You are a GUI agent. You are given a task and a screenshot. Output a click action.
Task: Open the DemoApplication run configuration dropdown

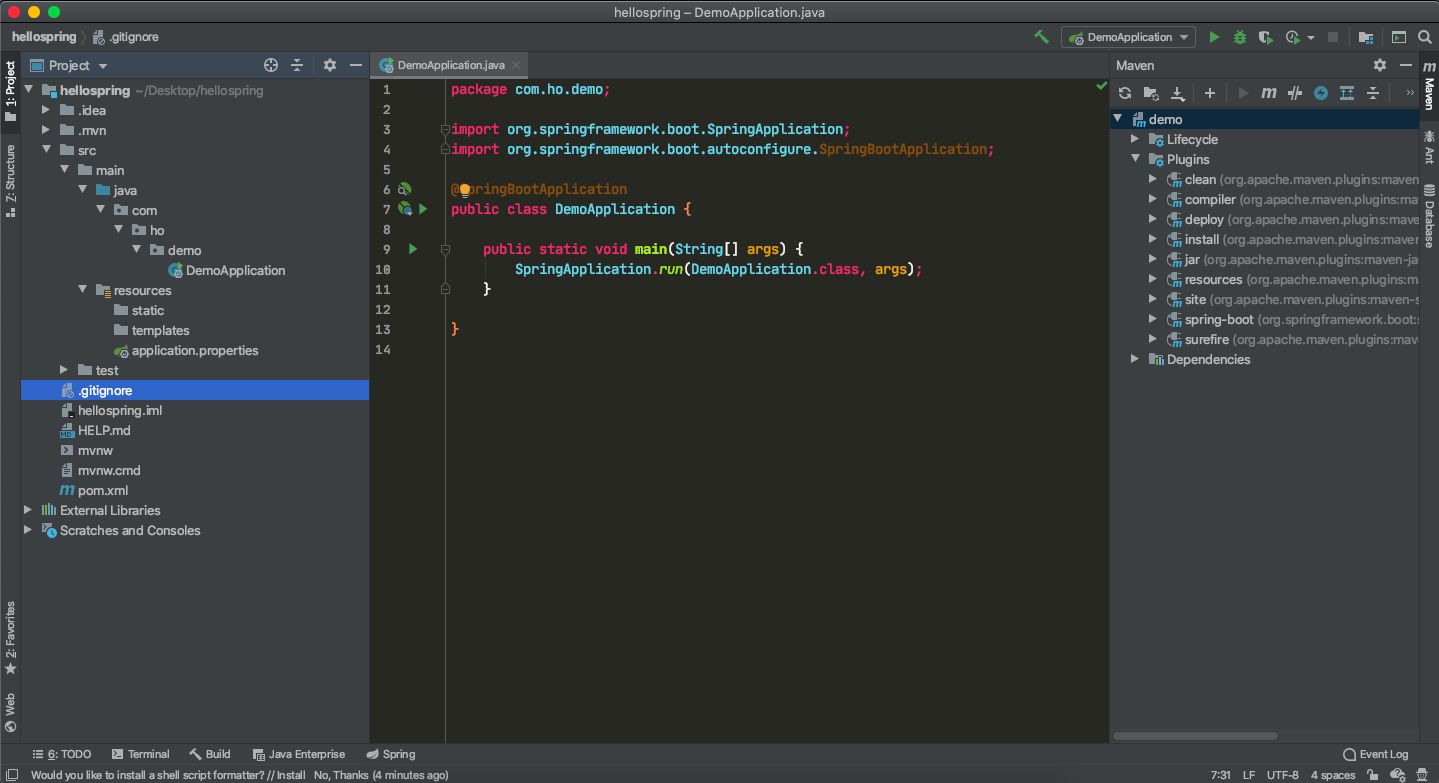coord(1128,37)
